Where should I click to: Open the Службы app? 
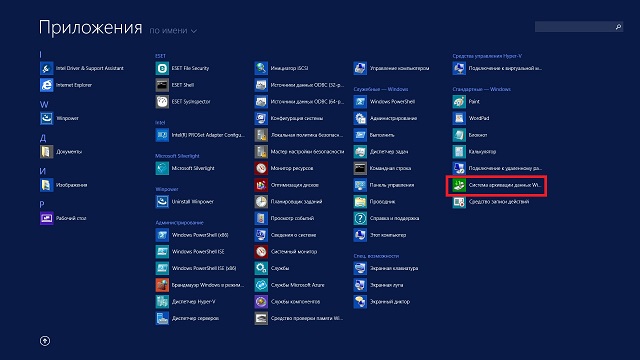click(x=272, y=268)
